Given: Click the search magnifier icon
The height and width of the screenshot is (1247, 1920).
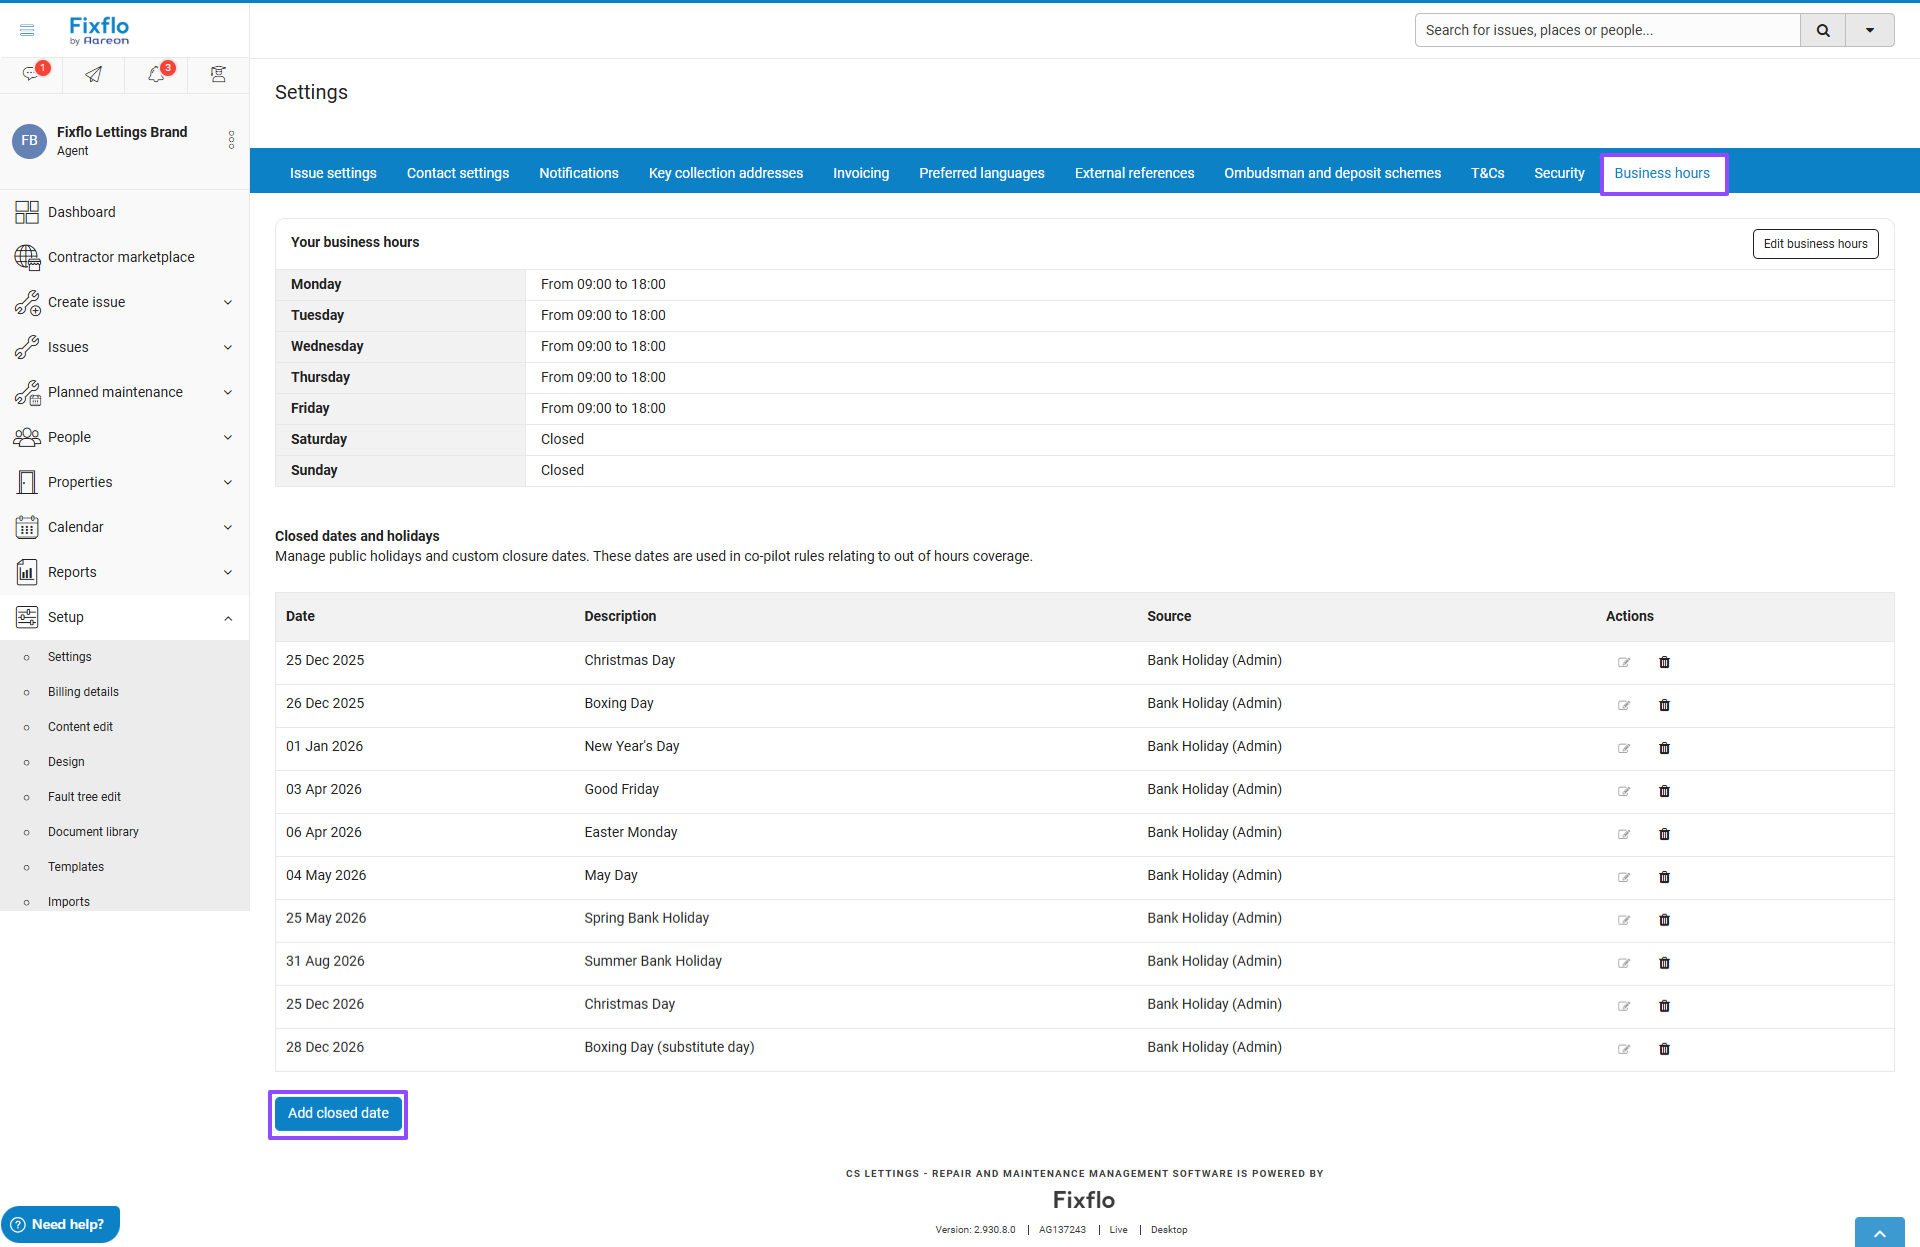Looking at the screenshot, I should point(1823,30).
